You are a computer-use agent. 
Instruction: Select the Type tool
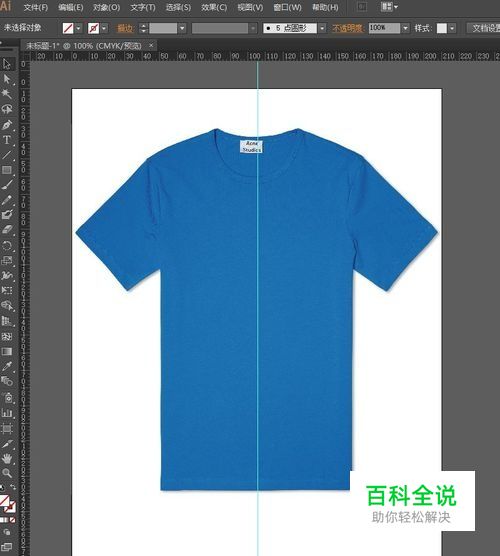pyautogui.click(x=7, y=140)
